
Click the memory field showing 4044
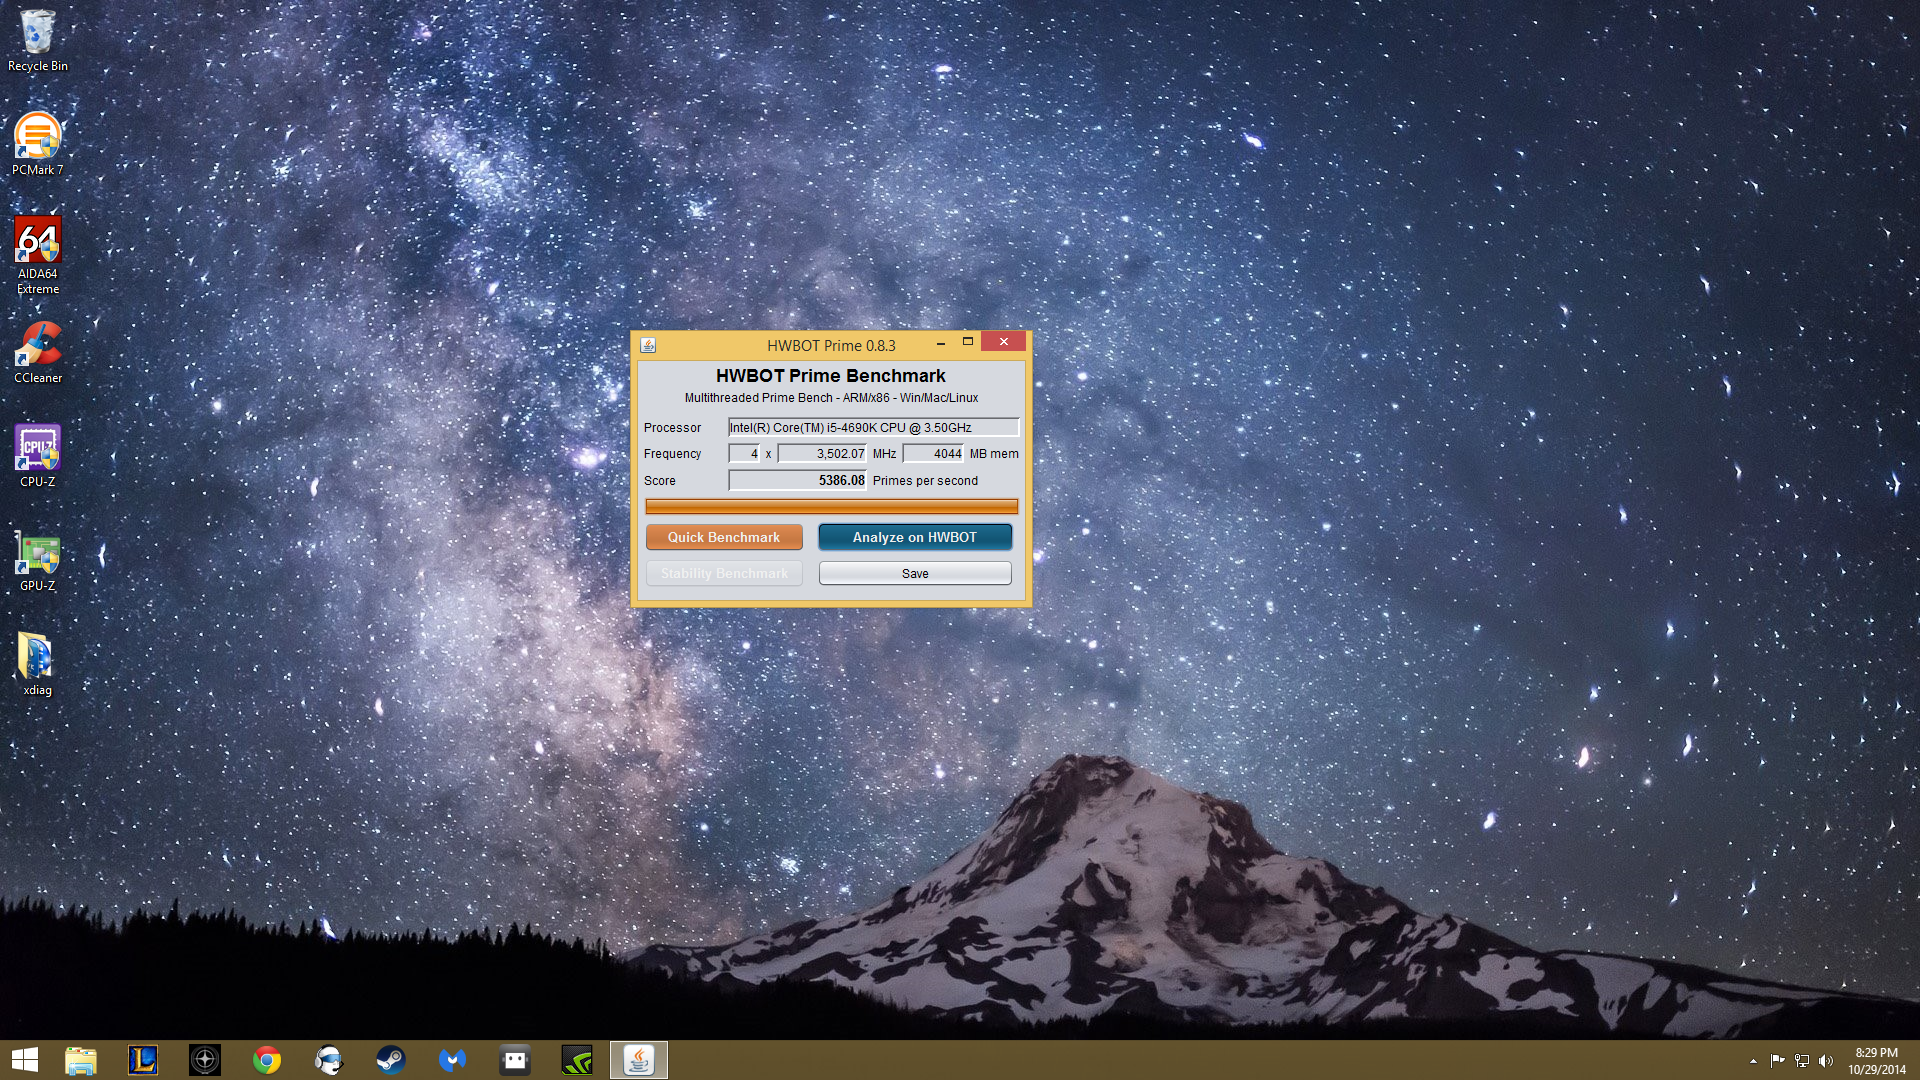pos(933,453)
